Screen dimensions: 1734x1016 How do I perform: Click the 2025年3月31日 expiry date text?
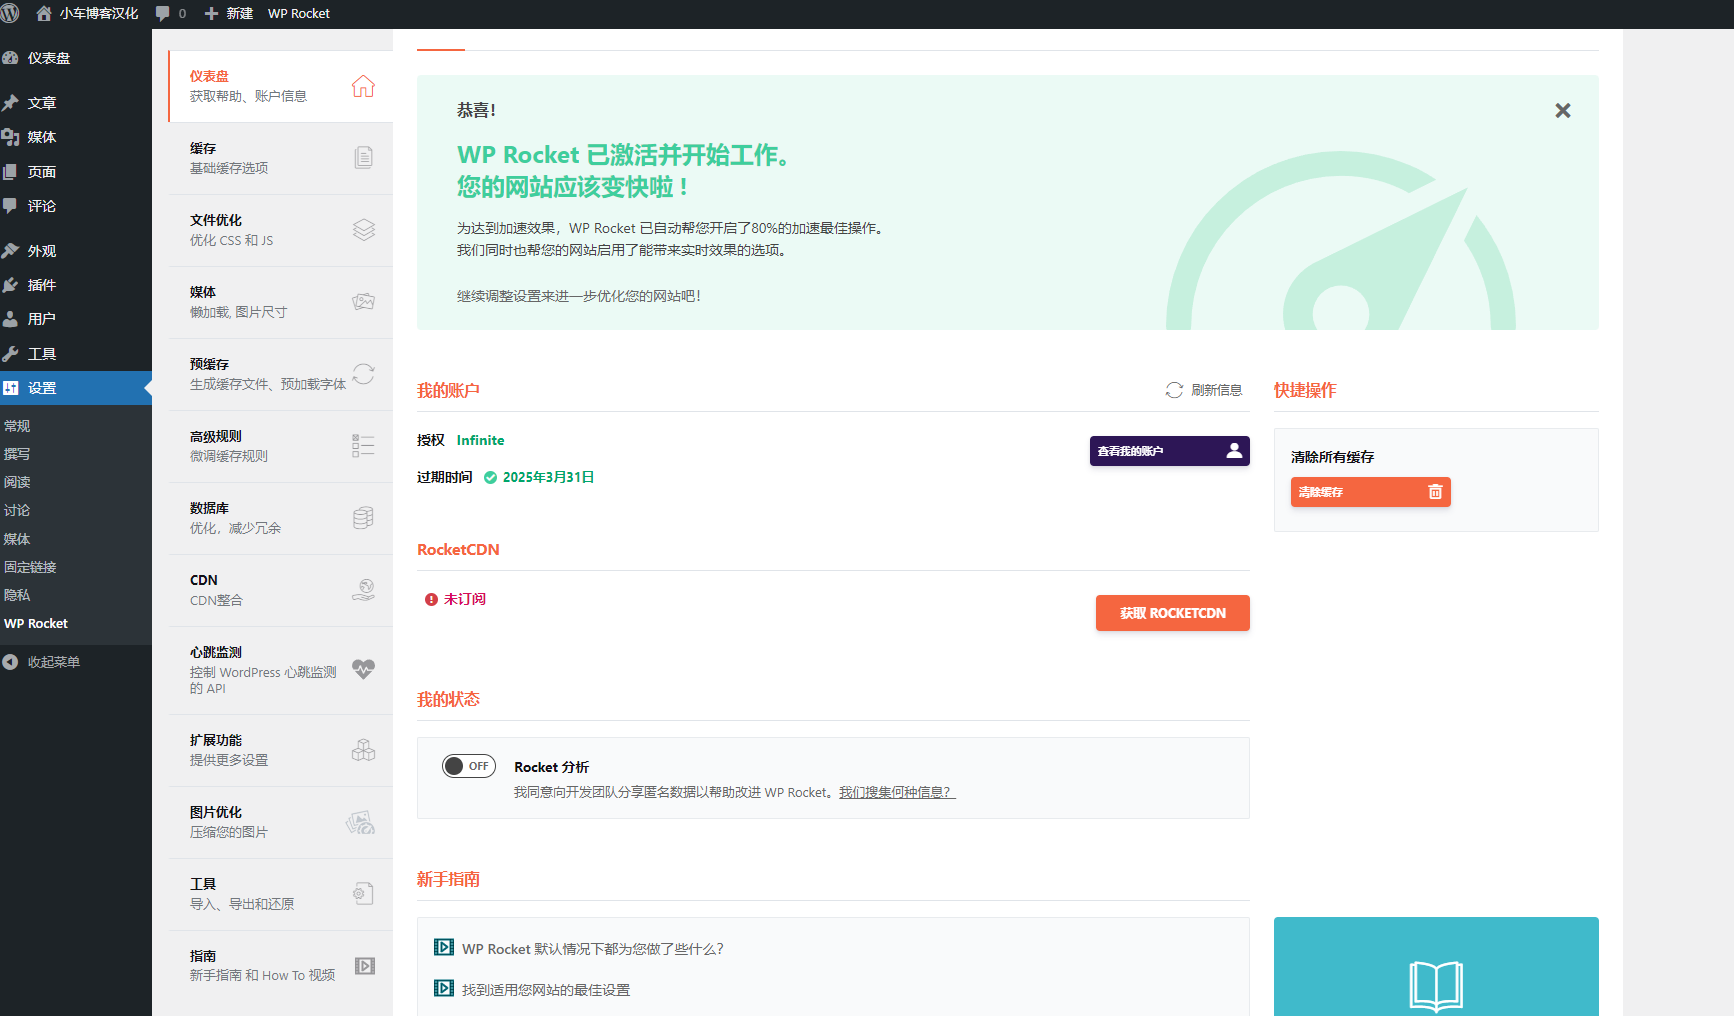[x=548, y=477]
